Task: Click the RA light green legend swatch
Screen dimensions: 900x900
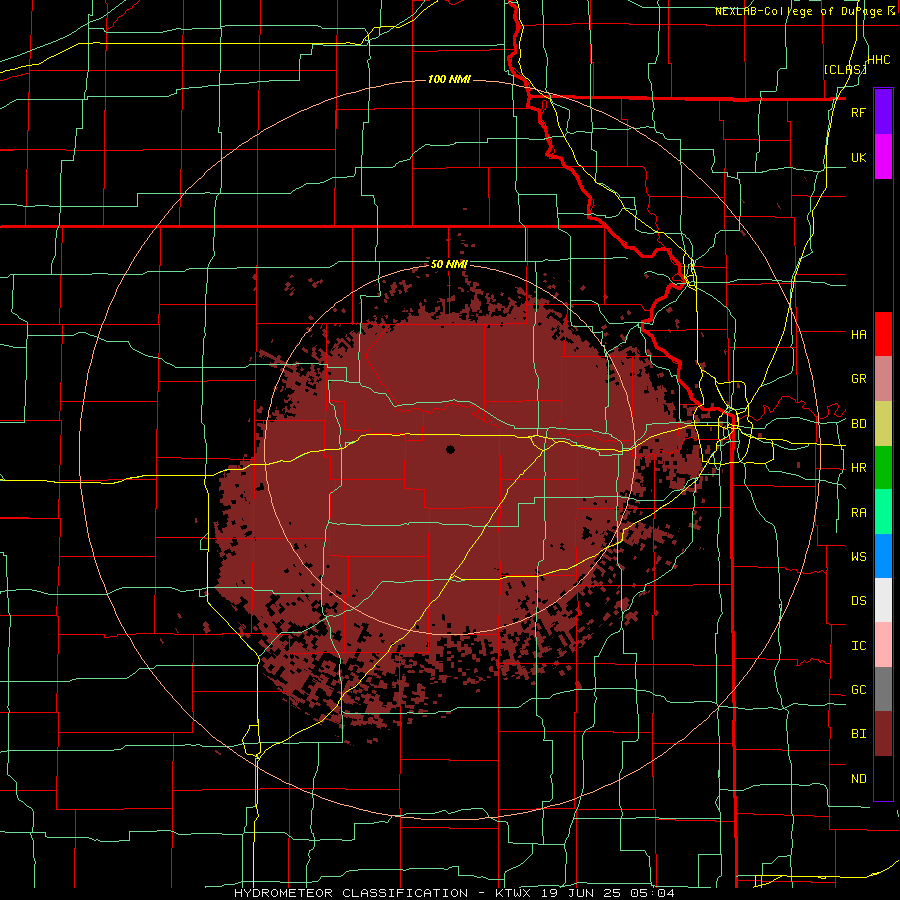Action: click(x=883, y=512)
